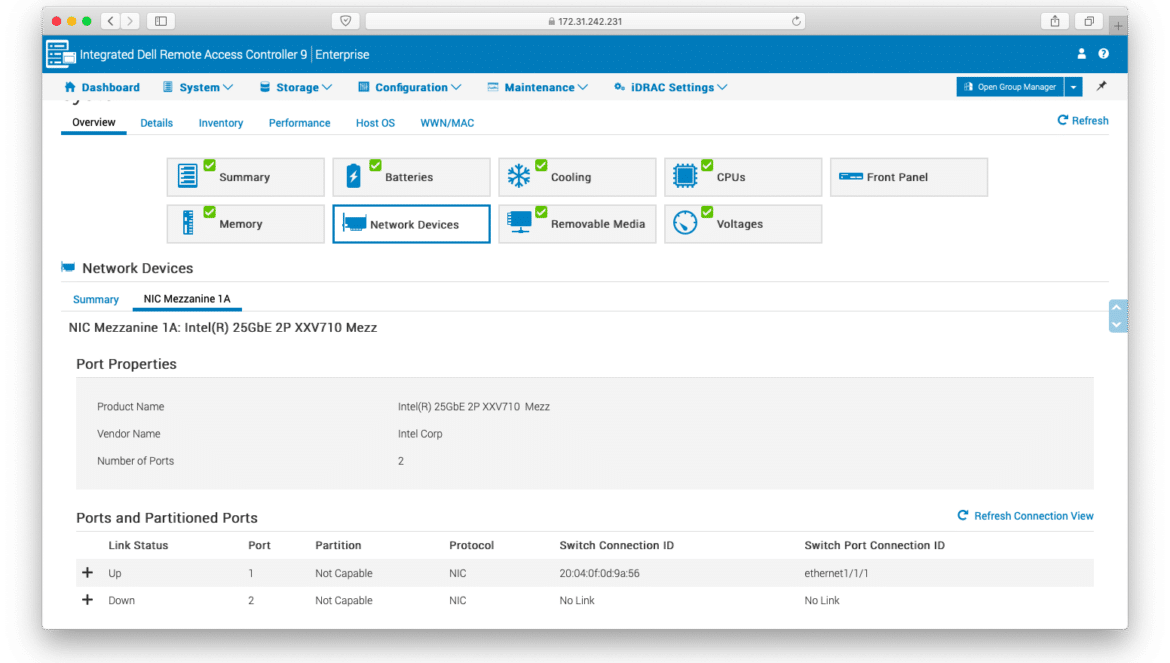Reload the page using the address bar icon

pyautogui.click(x=796, y=21)
